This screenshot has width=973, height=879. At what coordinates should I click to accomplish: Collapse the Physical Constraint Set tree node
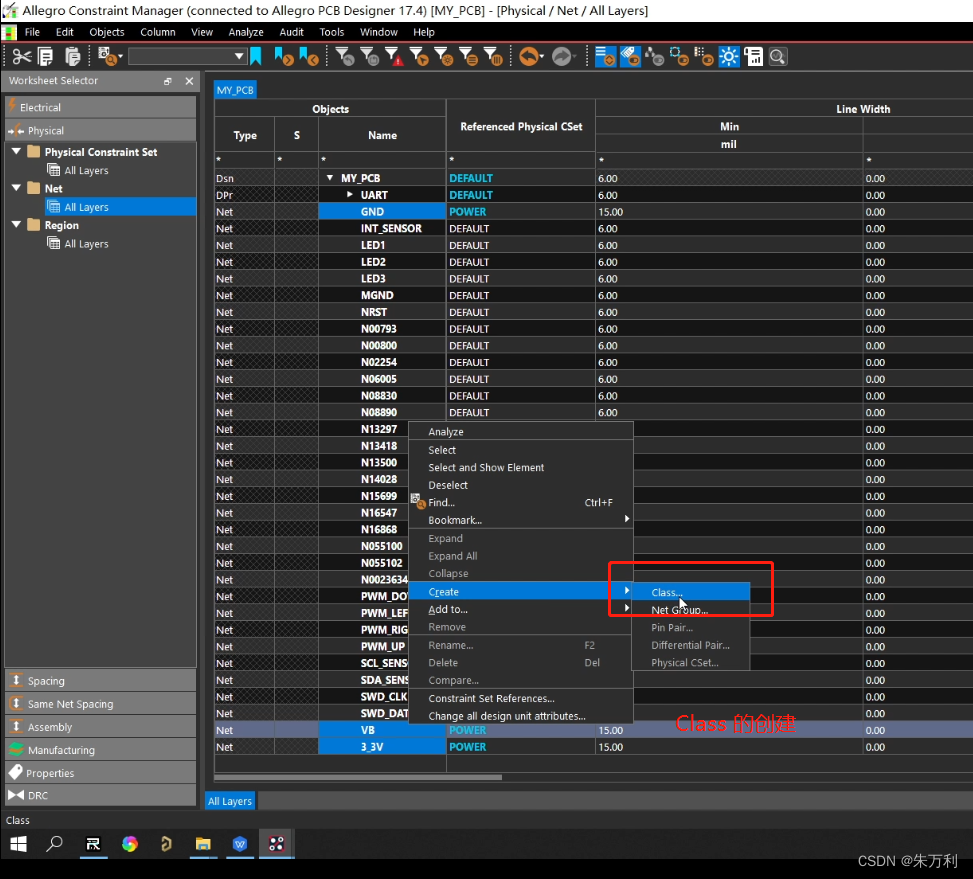click(x=17, y=151)
